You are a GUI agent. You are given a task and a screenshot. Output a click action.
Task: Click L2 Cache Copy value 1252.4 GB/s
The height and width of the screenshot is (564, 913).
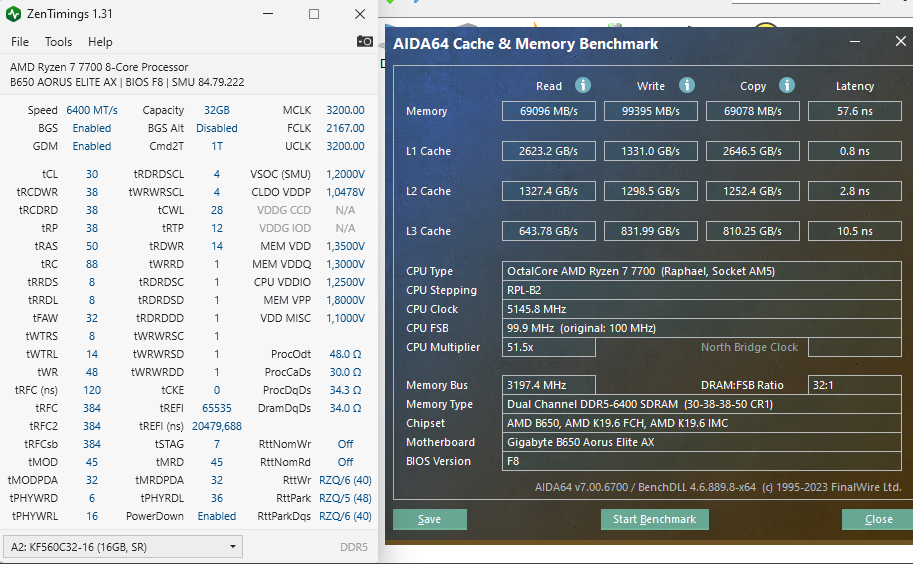[x=752, y=191]
